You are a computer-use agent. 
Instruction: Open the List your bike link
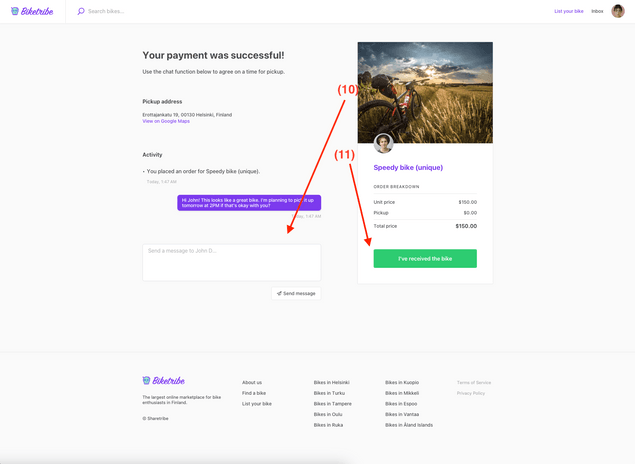tap(568, 11)
